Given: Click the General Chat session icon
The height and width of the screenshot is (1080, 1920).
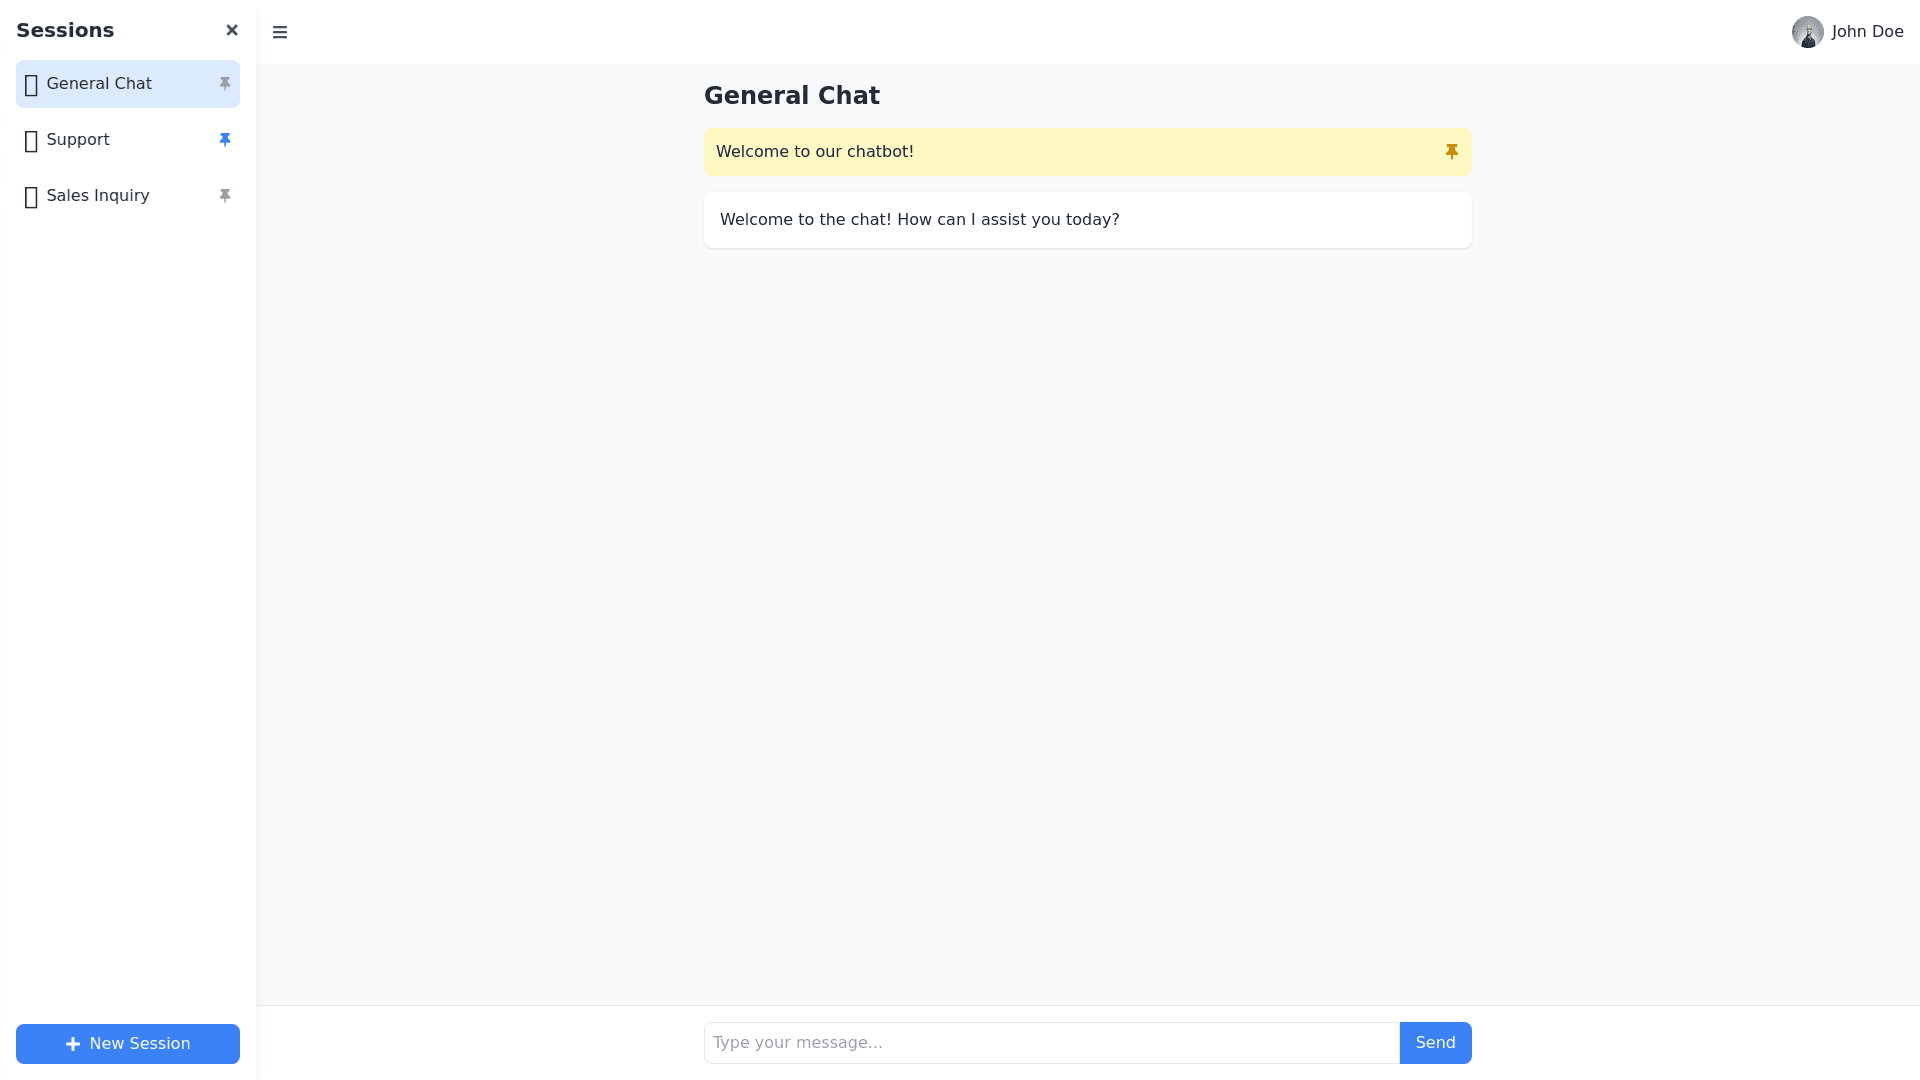Looking at the screenshot, I should tap(31, 85).
